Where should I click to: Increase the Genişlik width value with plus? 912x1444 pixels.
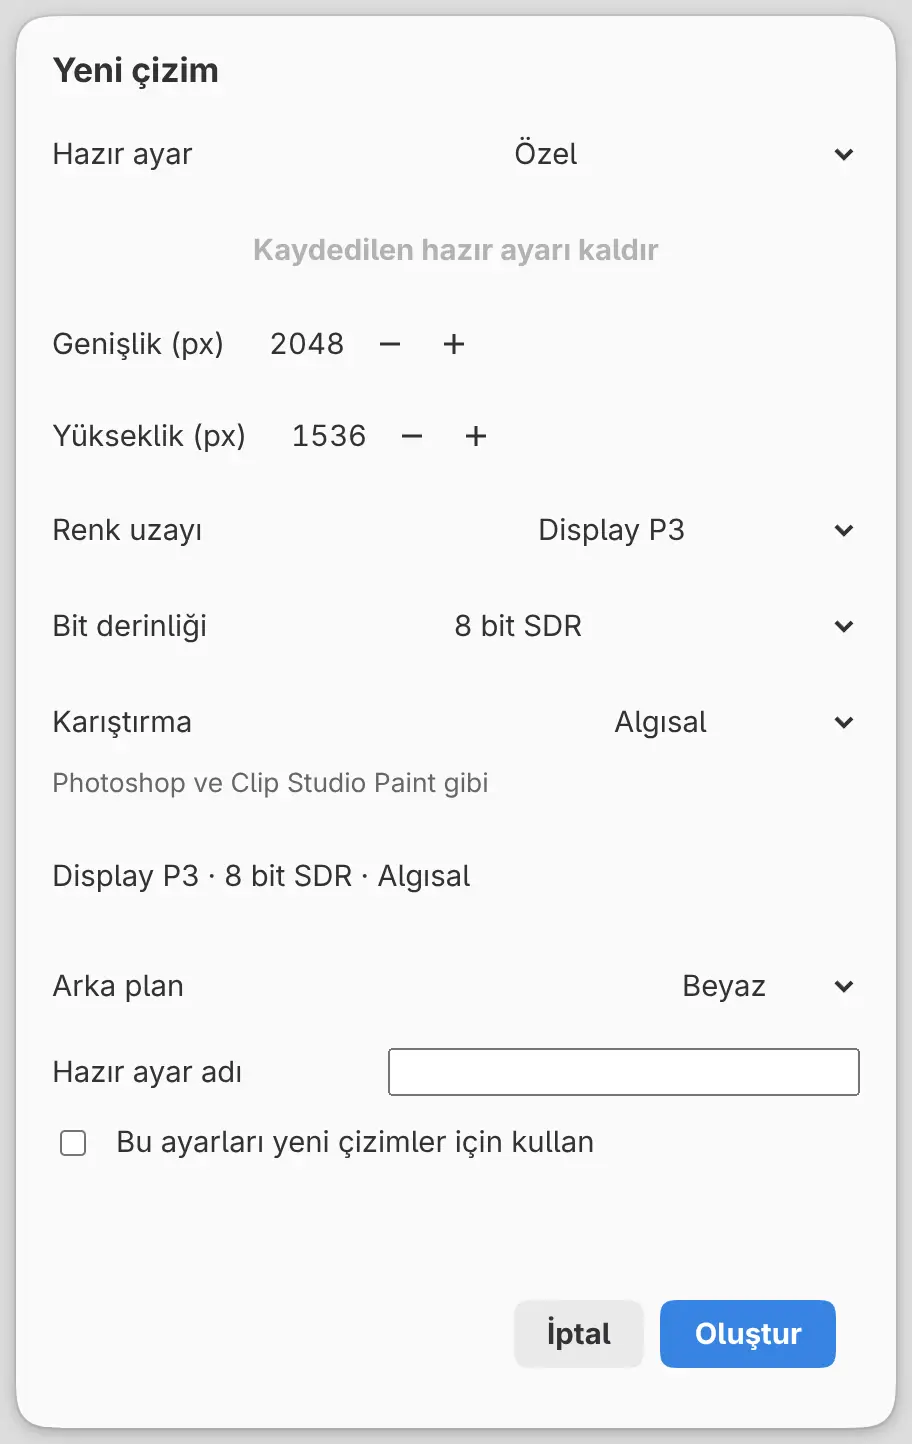pos(454,344)
